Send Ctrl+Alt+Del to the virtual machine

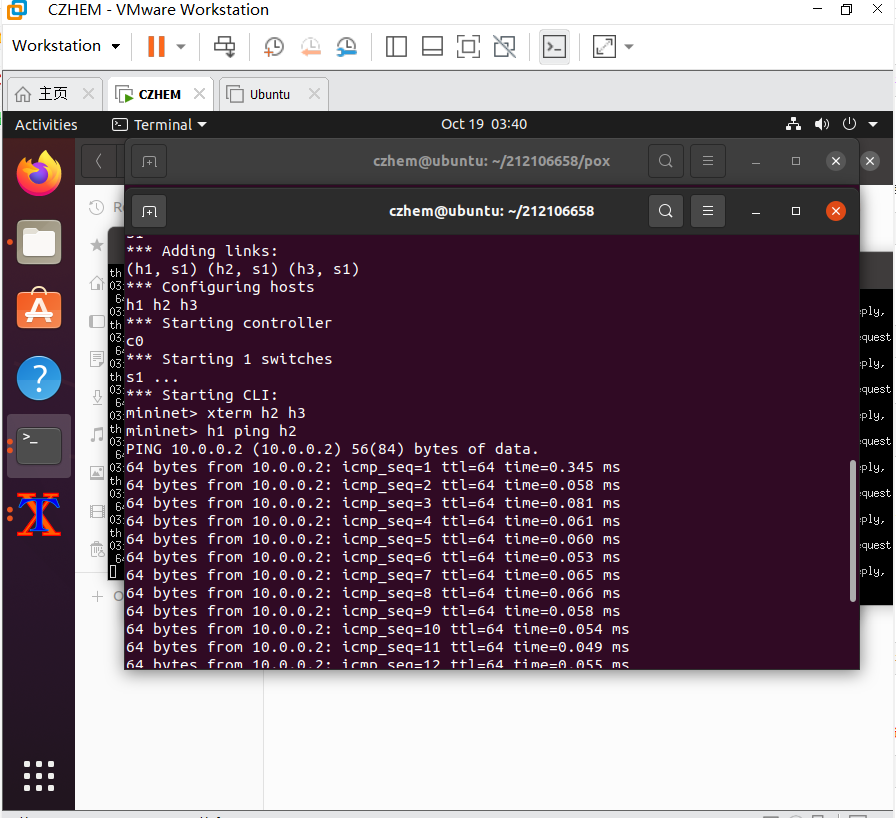225,46
